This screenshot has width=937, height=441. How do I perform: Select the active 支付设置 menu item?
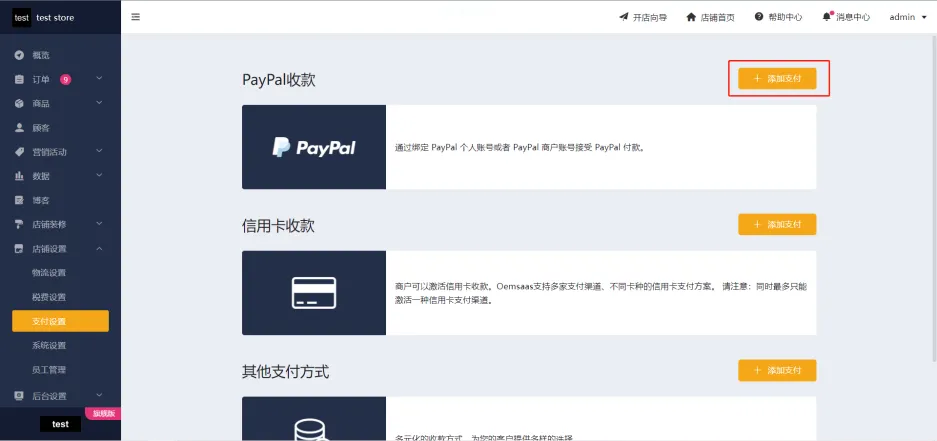coord(60,321)
